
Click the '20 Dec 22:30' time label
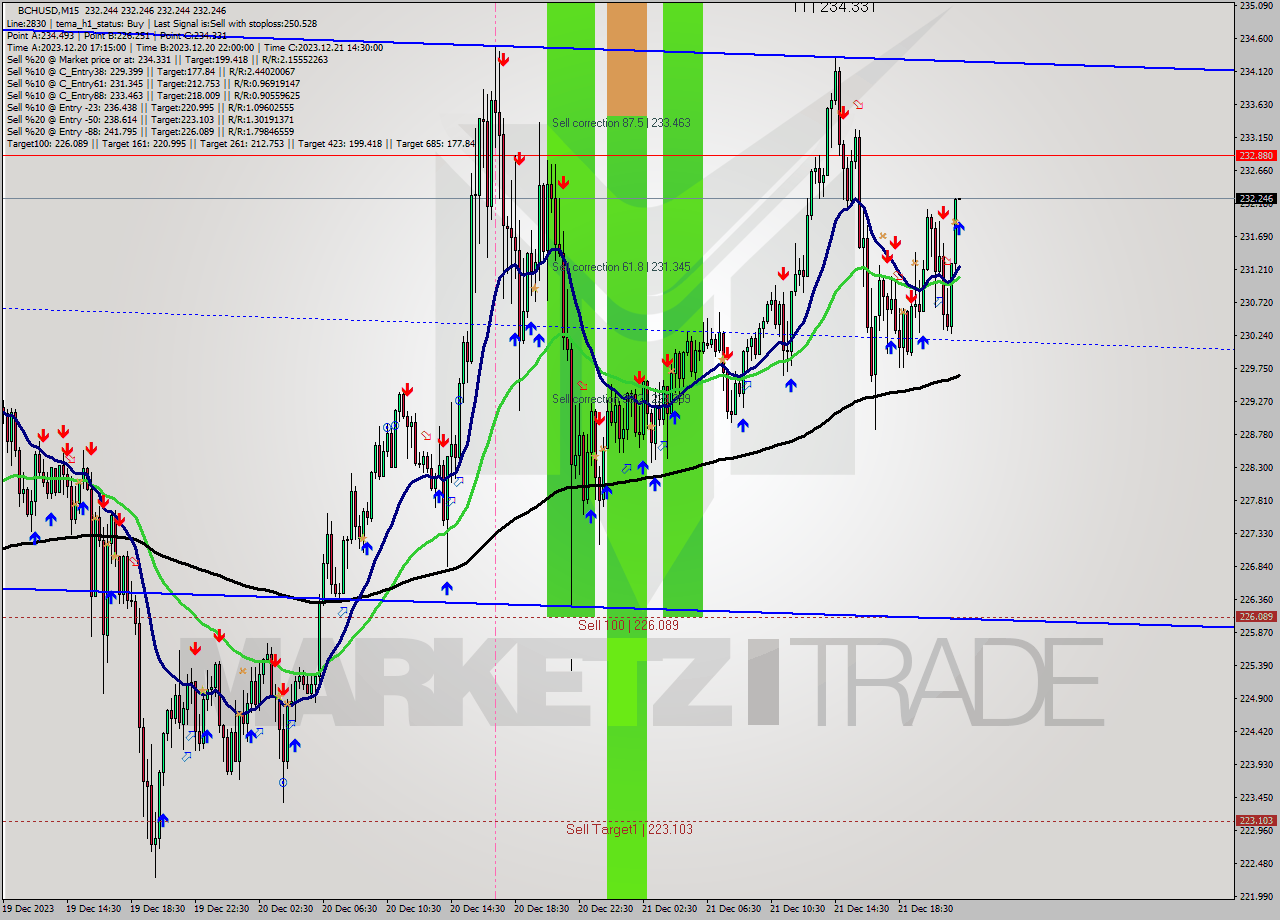(606, 909)
